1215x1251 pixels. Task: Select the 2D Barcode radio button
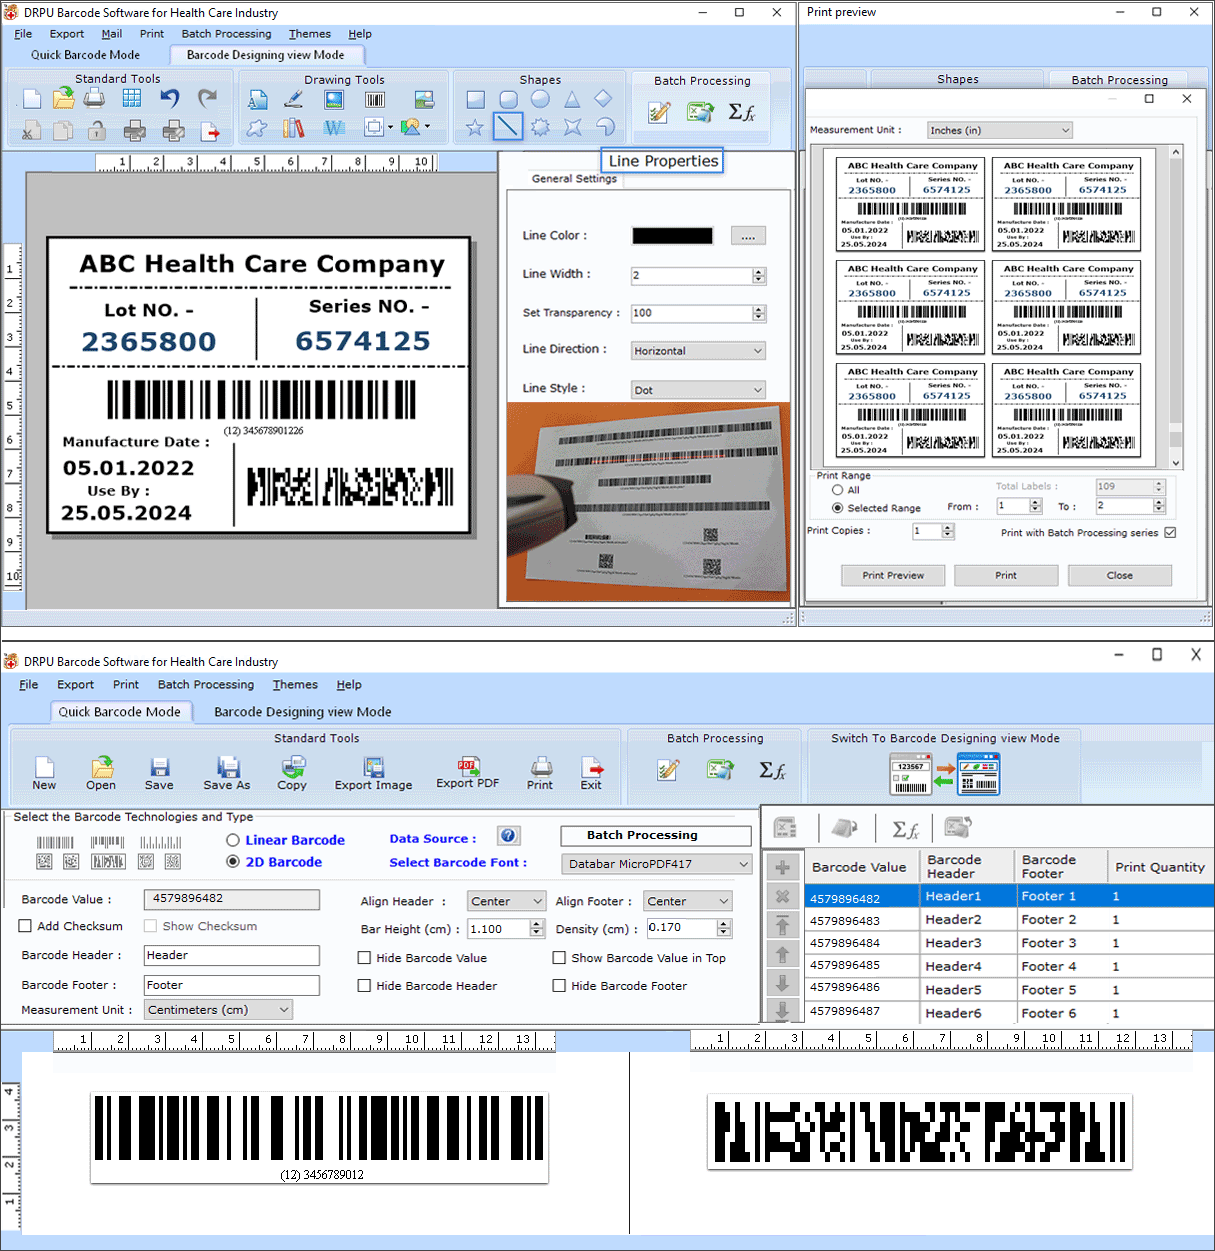pyautogui.click(x=233, y=861)
